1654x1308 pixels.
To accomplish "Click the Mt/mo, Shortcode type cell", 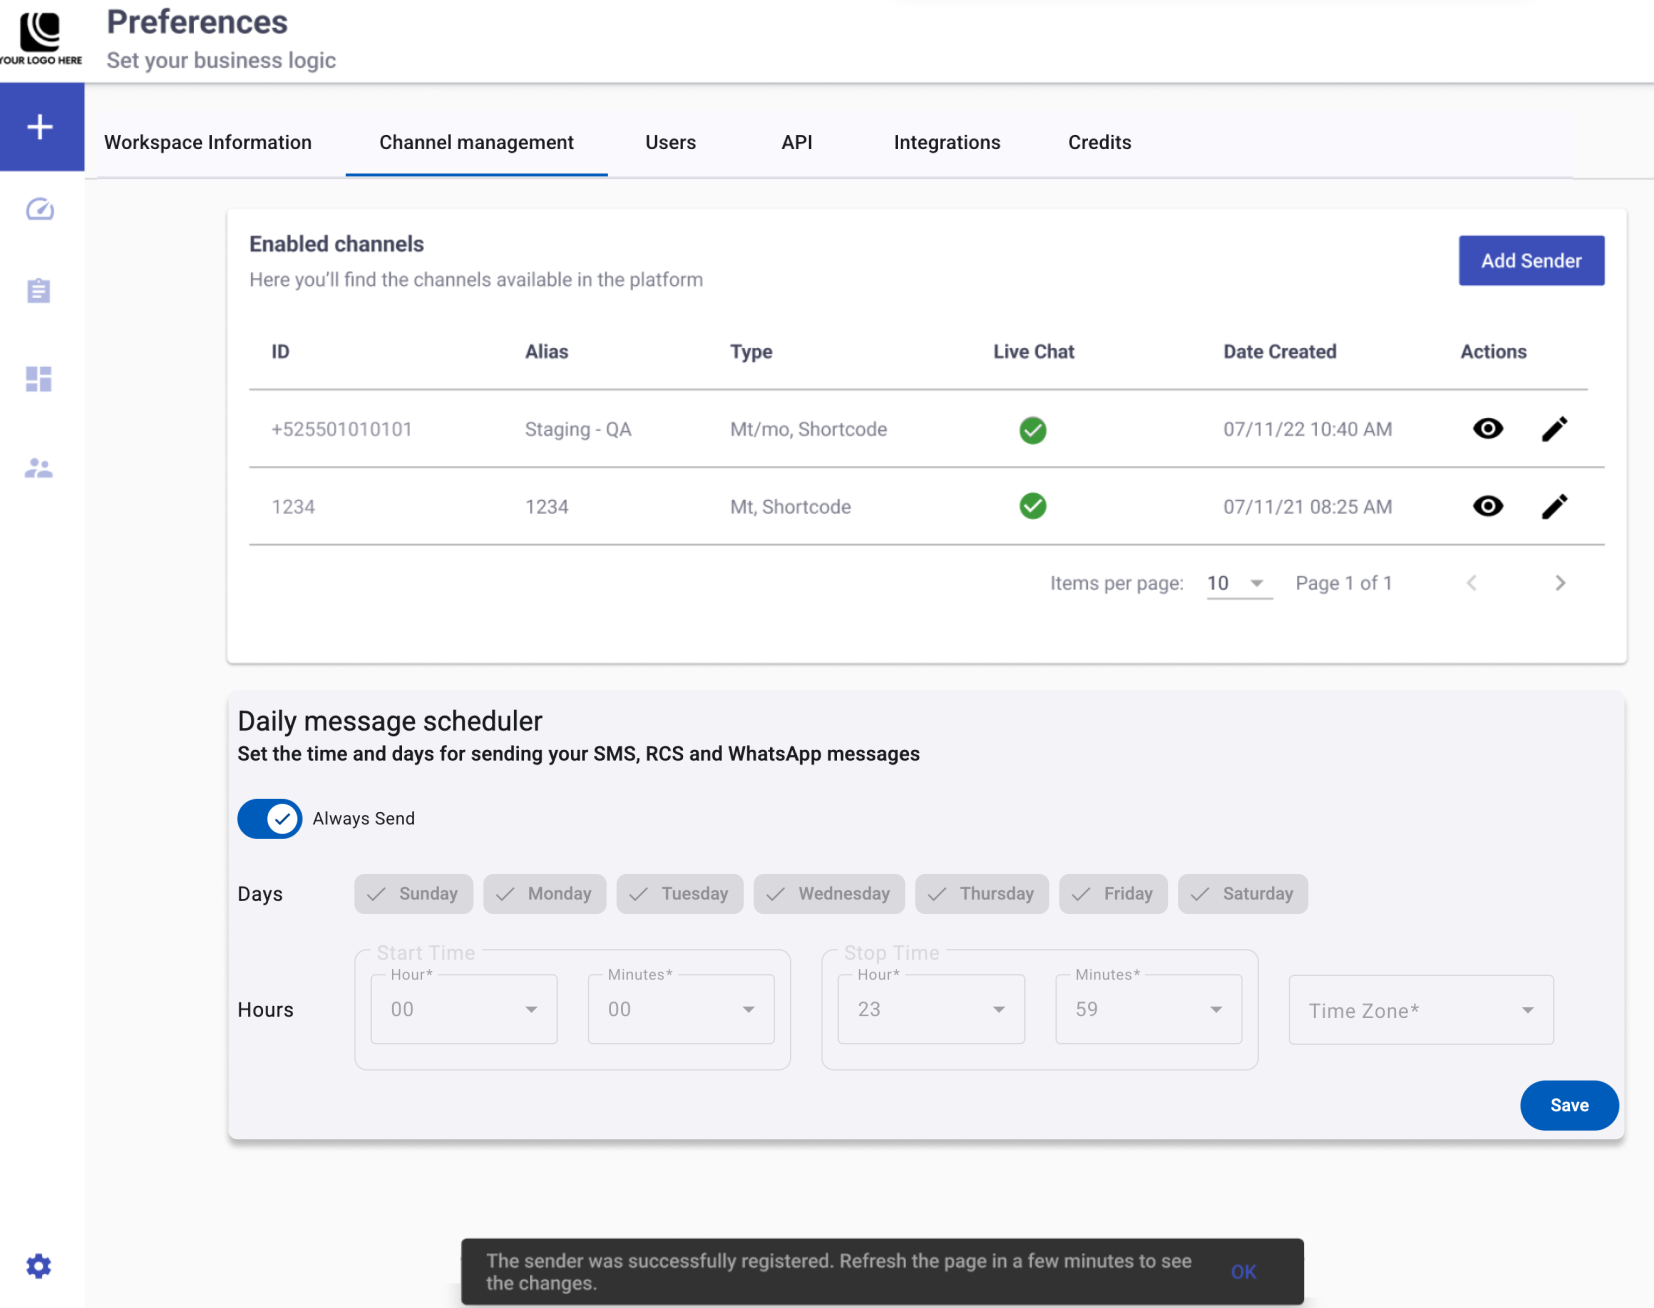I will [x=809, y=430].
